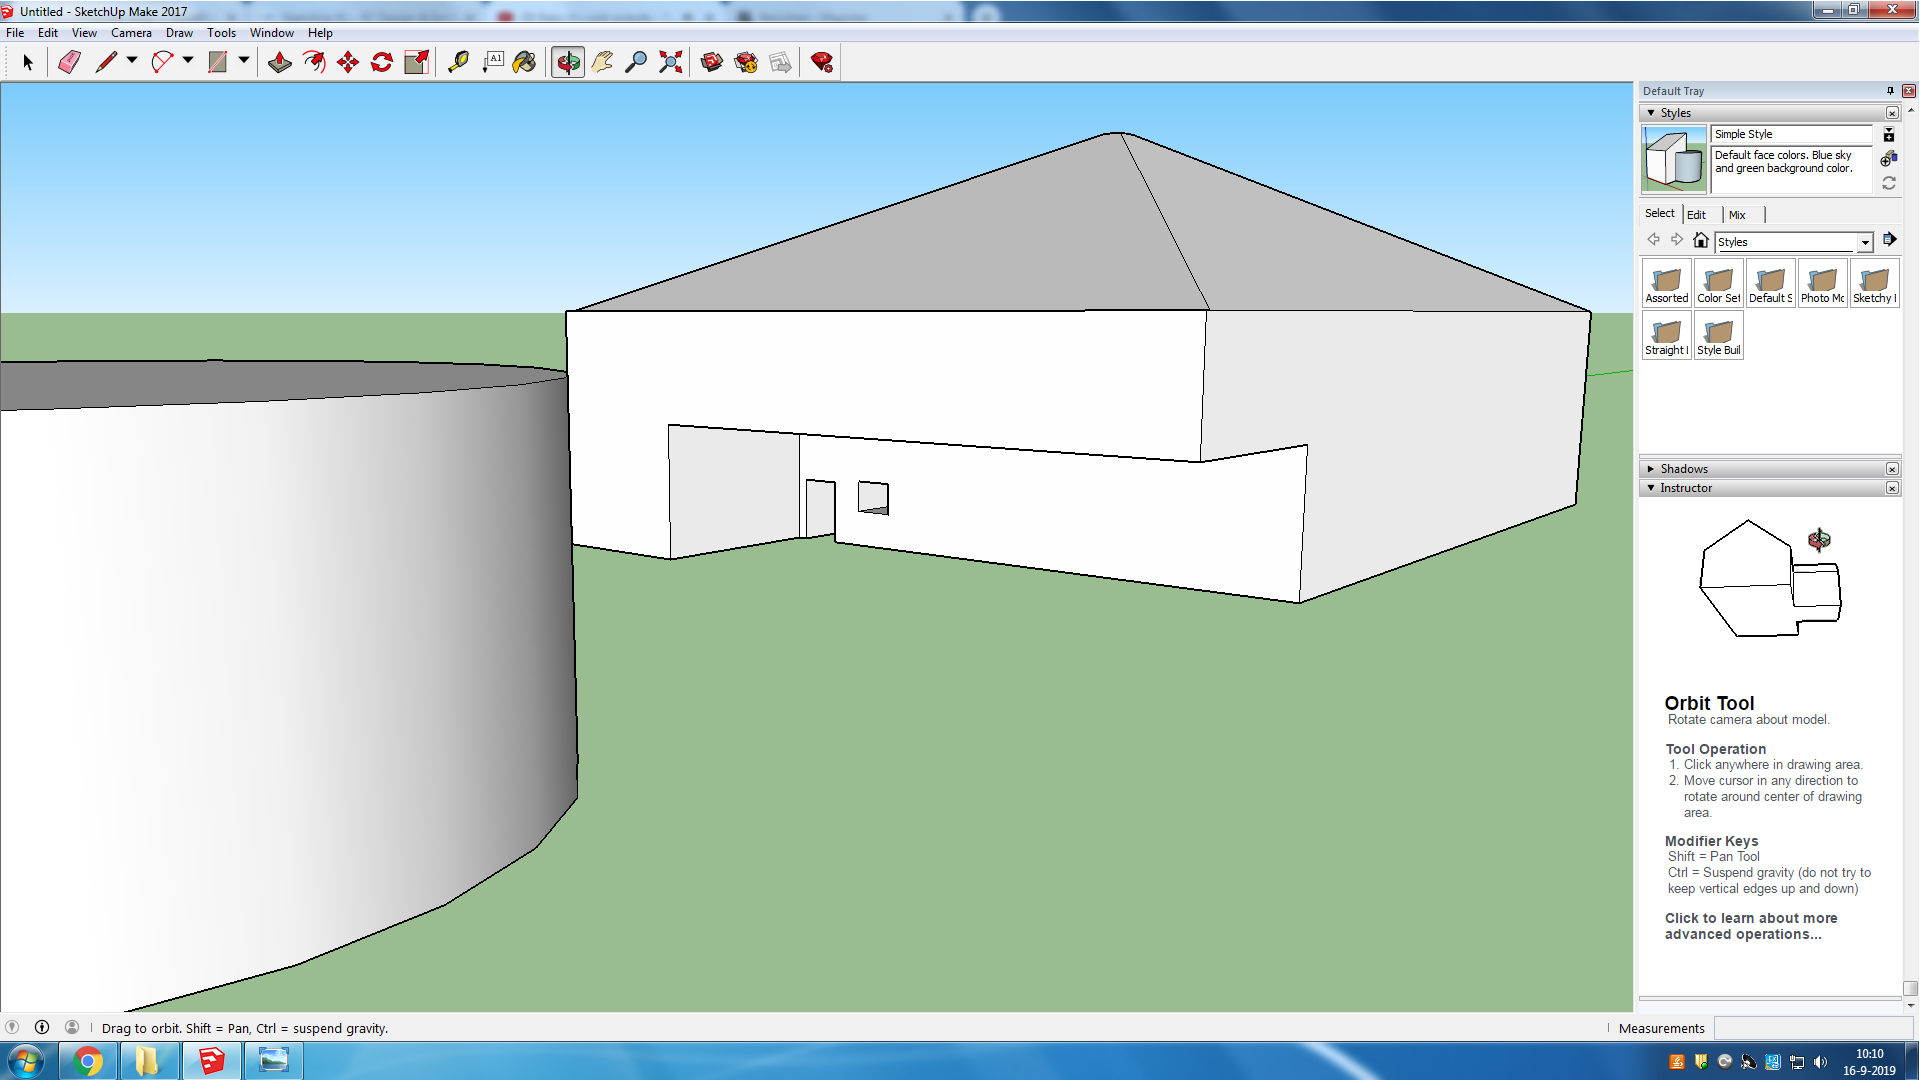Pick the Tape Measure tool
Screen dimensions: 1920x1080
tap(458, 62)
